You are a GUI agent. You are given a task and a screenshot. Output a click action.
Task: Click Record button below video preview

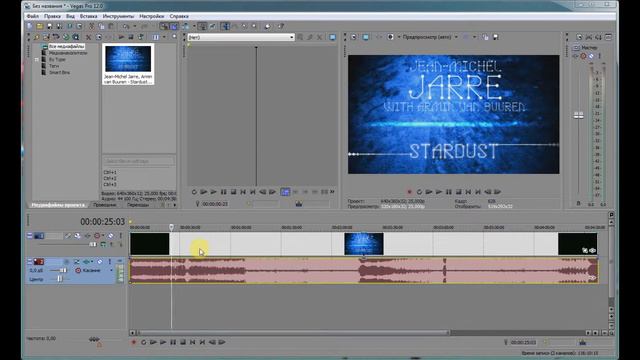point(409,192)
